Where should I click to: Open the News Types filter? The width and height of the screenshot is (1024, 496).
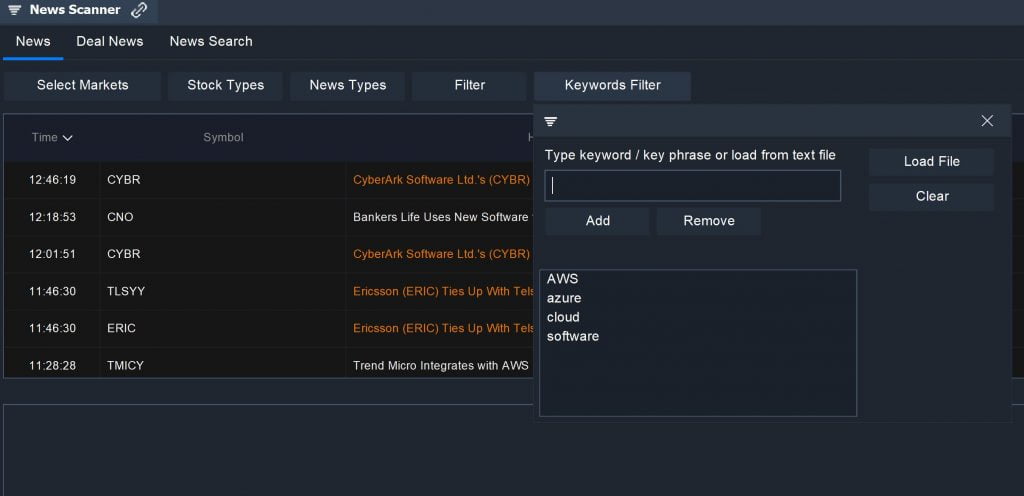pyautogui.click(x=347, y=85)
